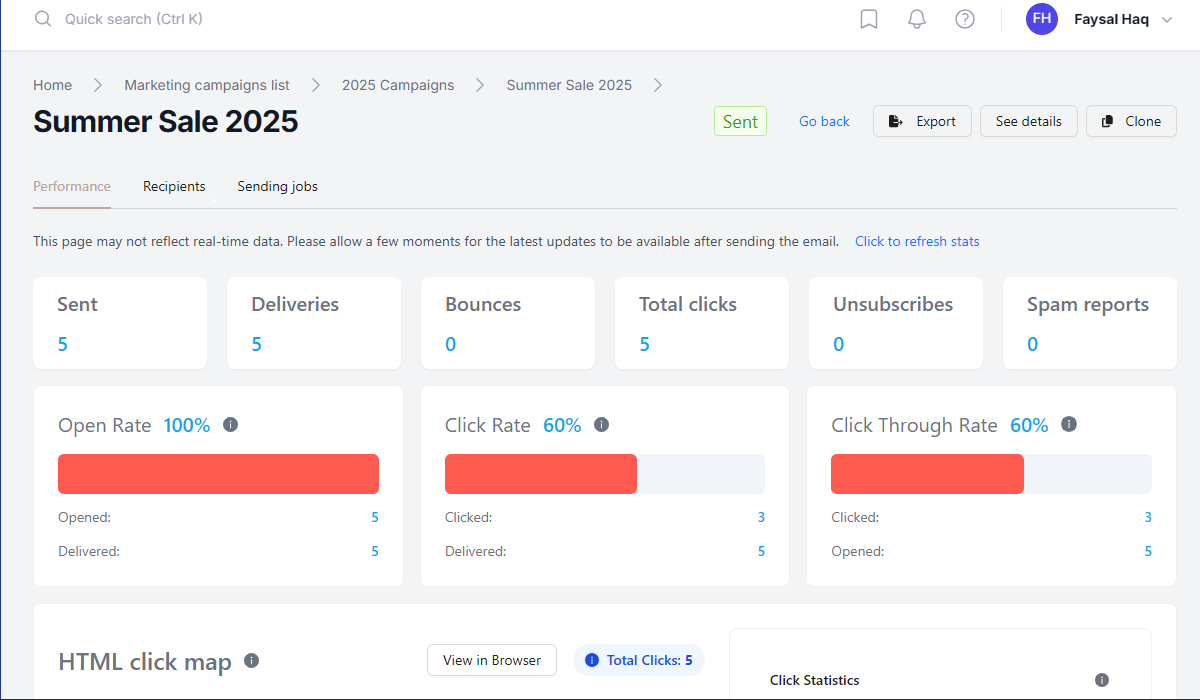Viewport: 1200px width, 700px height.
Task: Click the Export button
Action: 922,121
